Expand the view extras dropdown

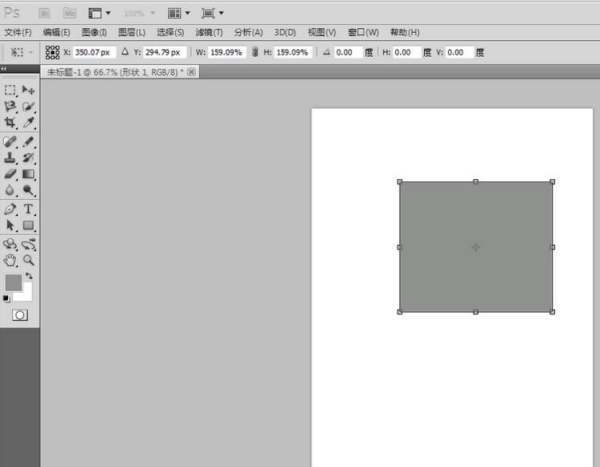coord(101,14)
